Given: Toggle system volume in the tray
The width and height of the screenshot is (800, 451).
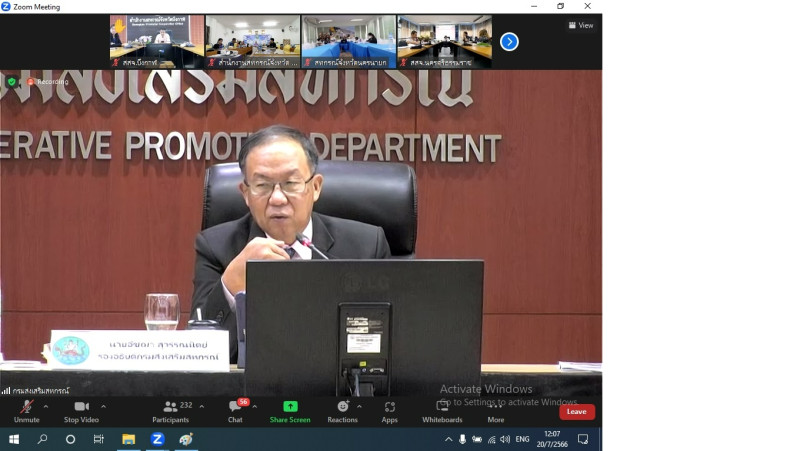Looking at the screenshot, I should coord(505,439).
